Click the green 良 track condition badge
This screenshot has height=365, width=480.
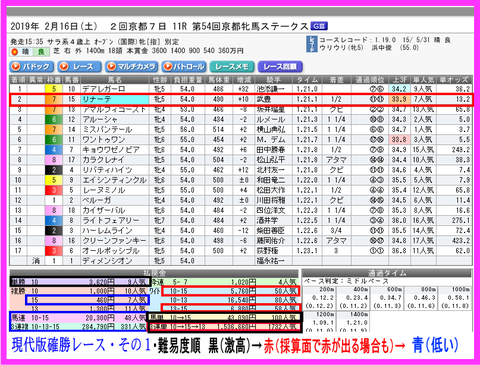41,52
